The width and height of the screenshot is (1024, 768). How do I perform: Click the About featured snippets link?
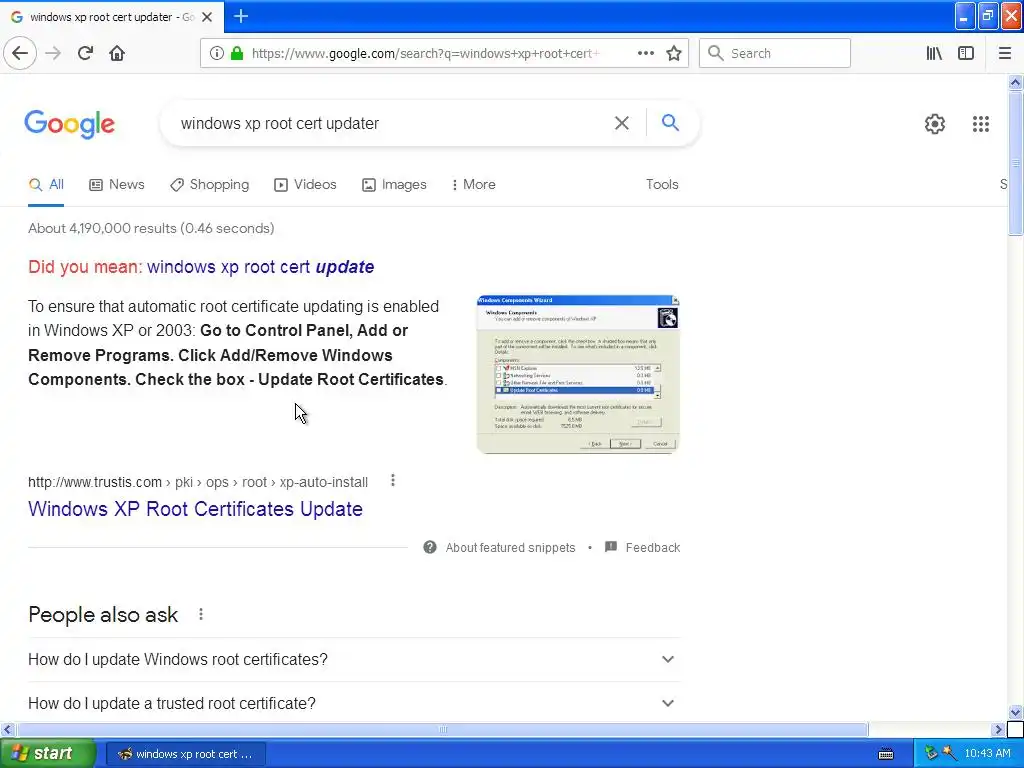[510, 547]
